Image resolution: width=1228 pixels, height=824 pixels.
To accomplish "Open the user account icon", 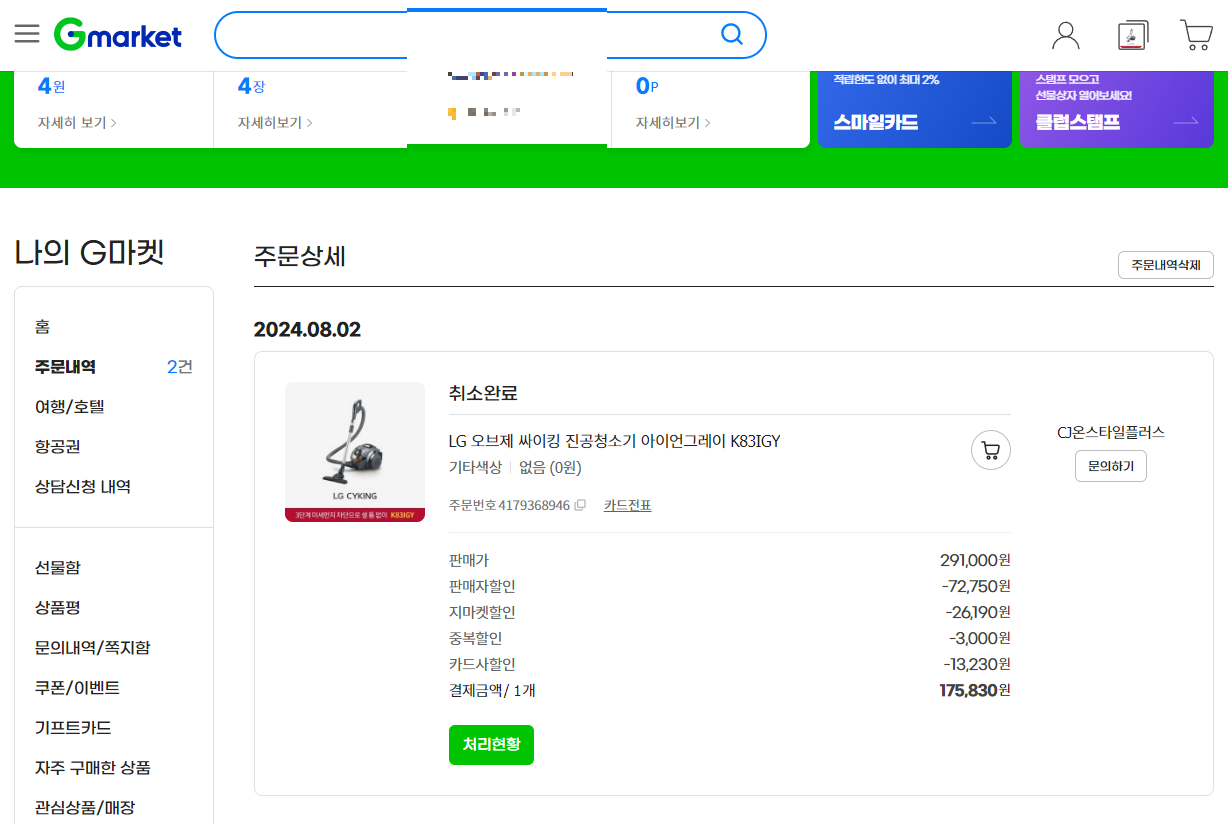I will point(1066,35).
